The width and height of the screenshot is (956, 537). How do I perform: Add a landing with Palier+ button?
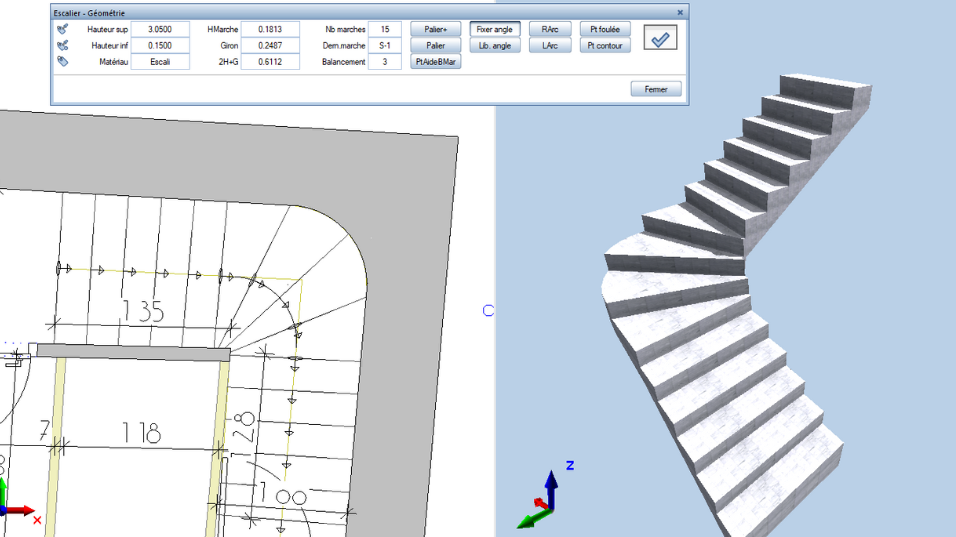(435, 30)
